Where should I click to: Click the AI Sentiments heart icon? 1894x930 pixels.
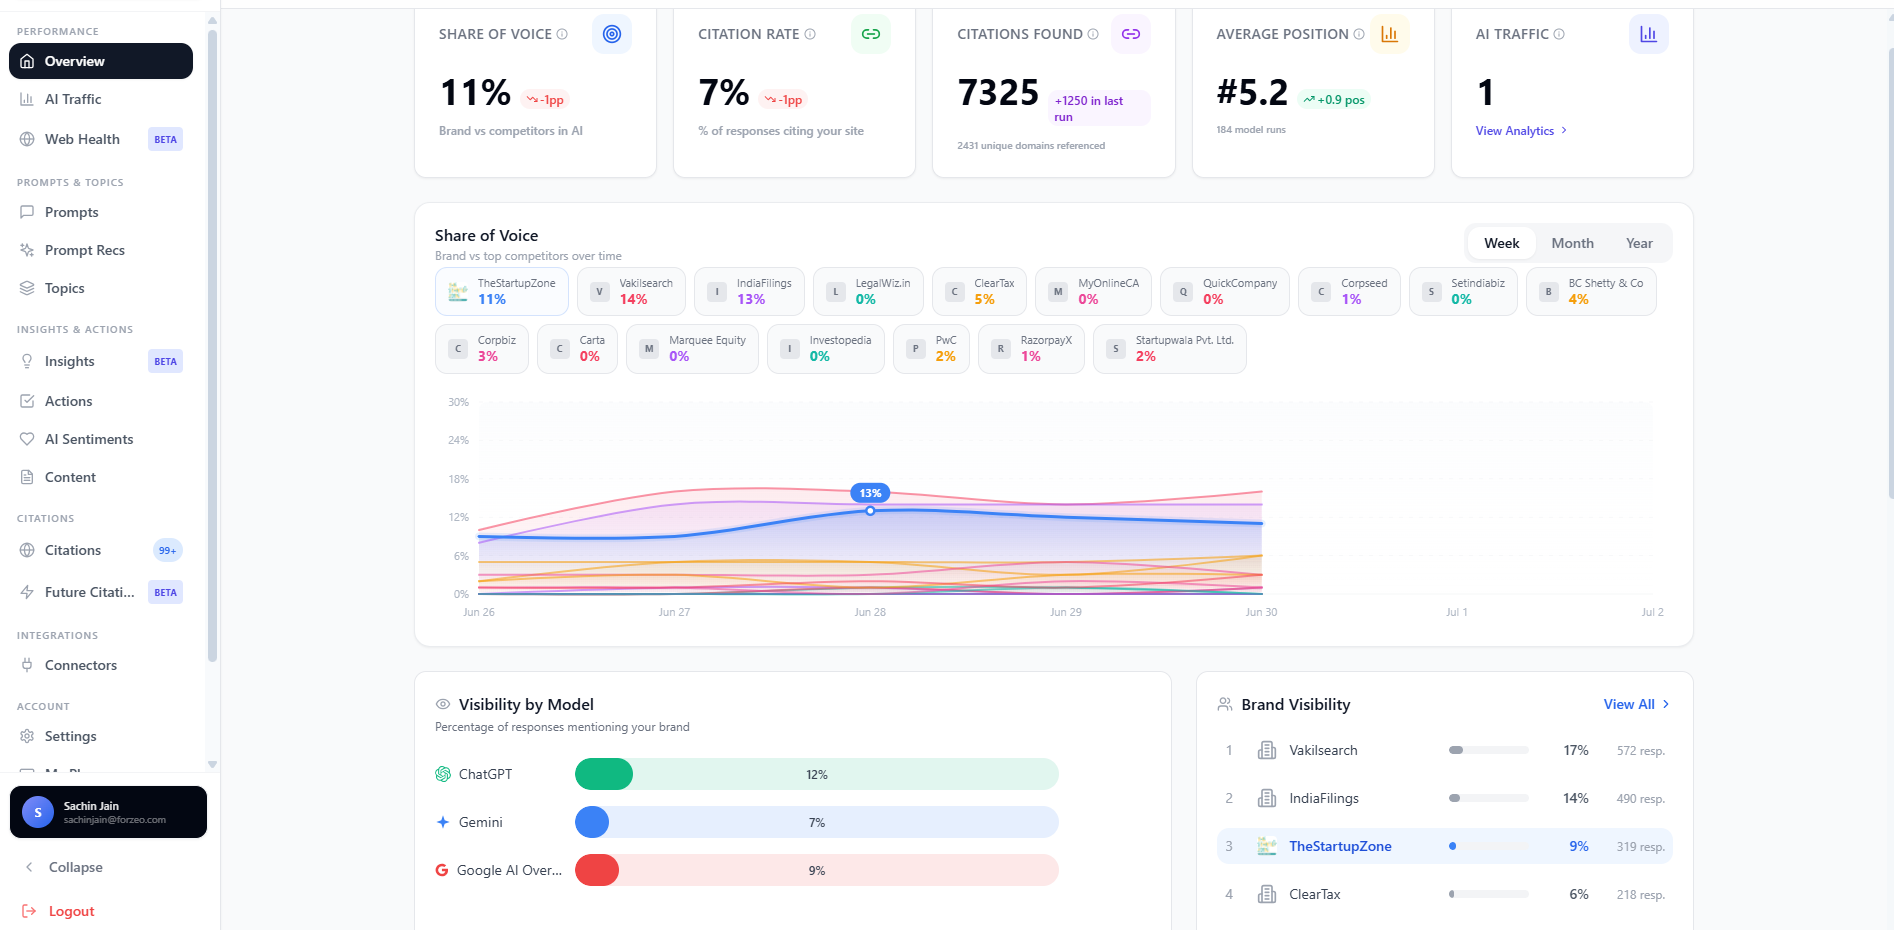[x=27, y=439]
